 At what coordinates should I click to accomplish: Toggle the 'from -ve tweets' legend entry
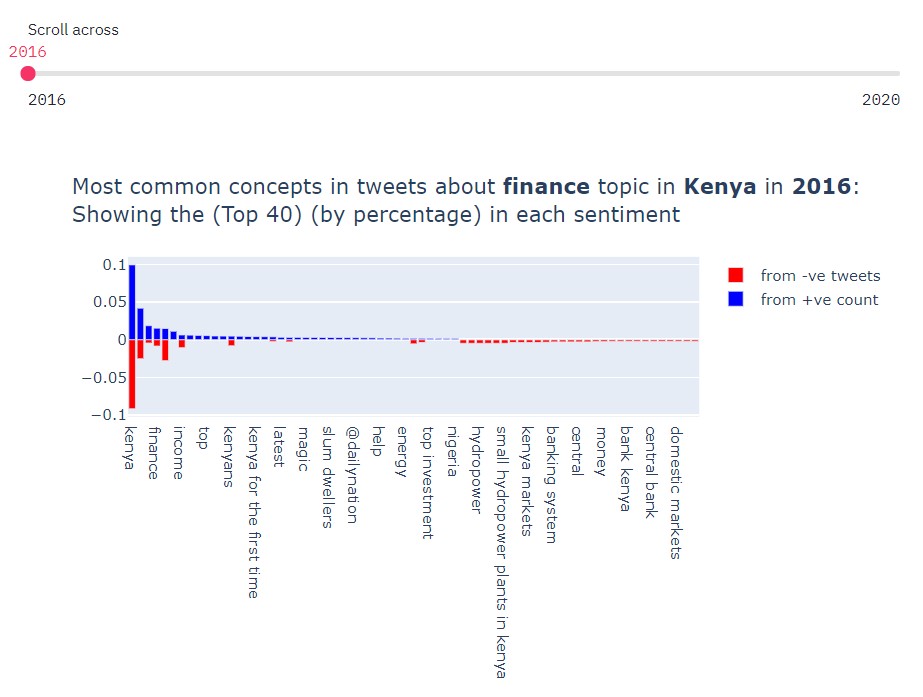(x=819, y=276)
